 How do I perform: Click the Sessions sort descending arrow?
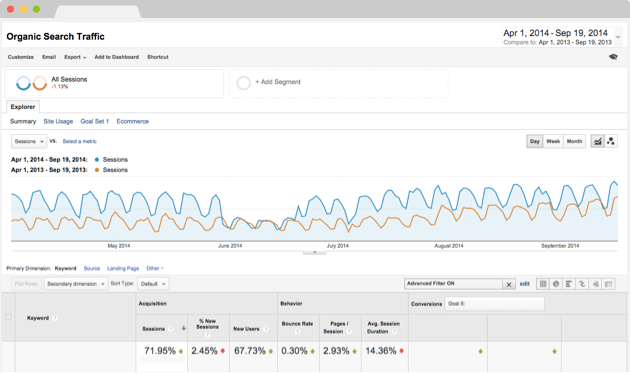184,328
